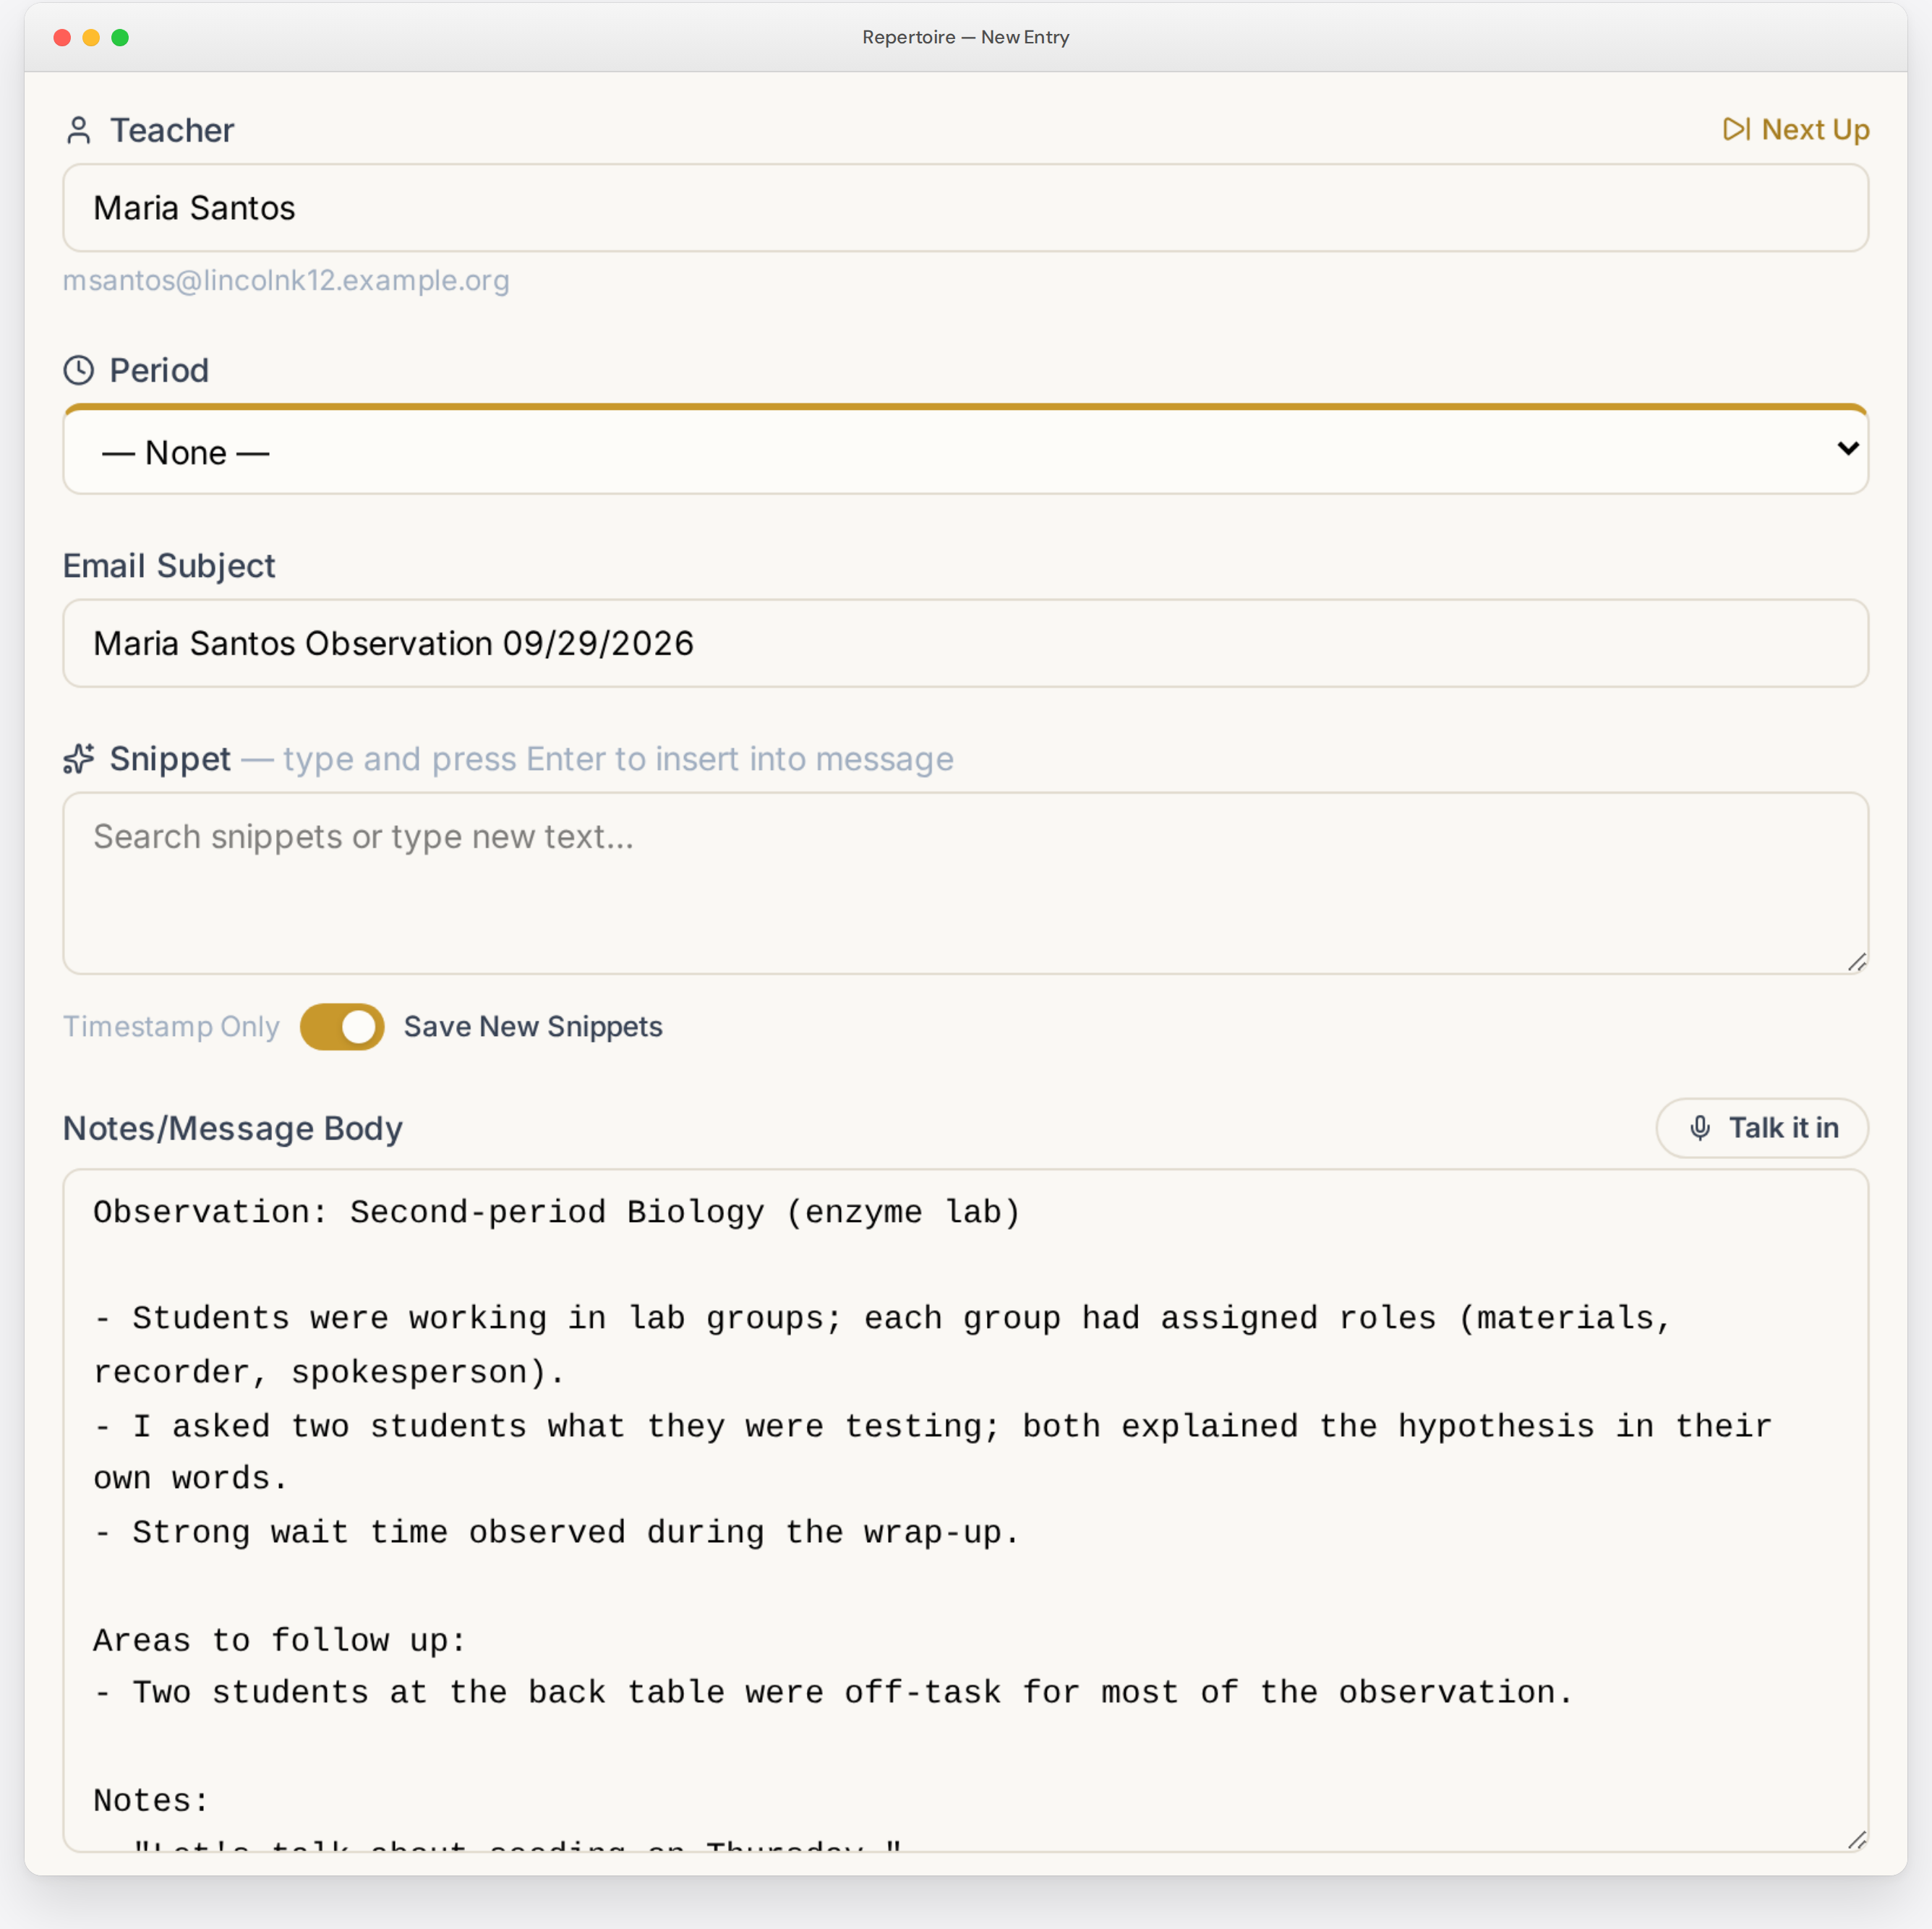The image size is (1932, 1929).
Task: Minimize the window with the yellow button
Action: 91,37
